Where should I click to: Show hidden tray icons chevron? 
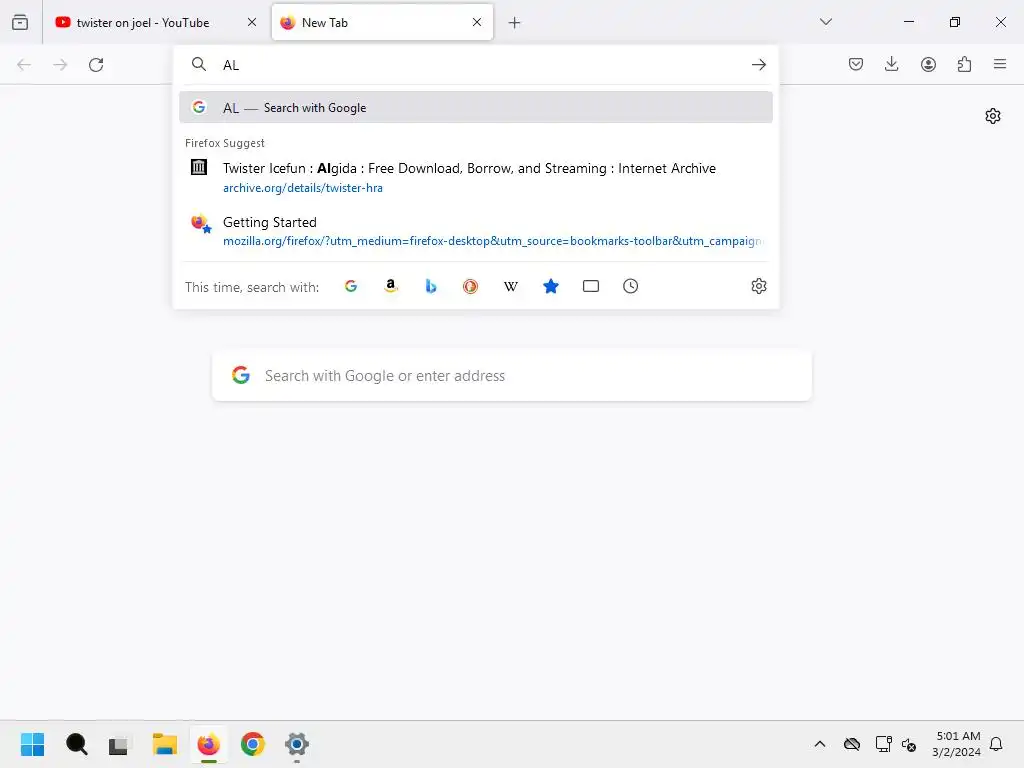[820, 744]
